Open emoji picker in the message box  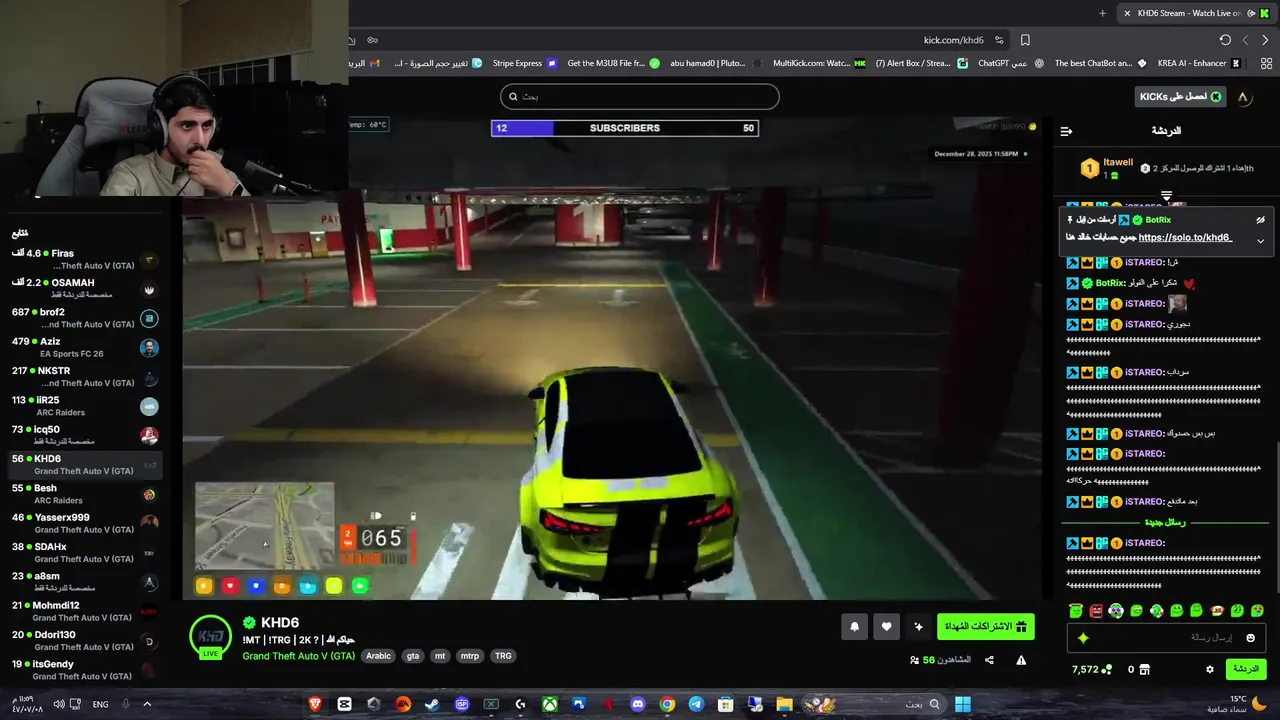(x=1249, y=637)
